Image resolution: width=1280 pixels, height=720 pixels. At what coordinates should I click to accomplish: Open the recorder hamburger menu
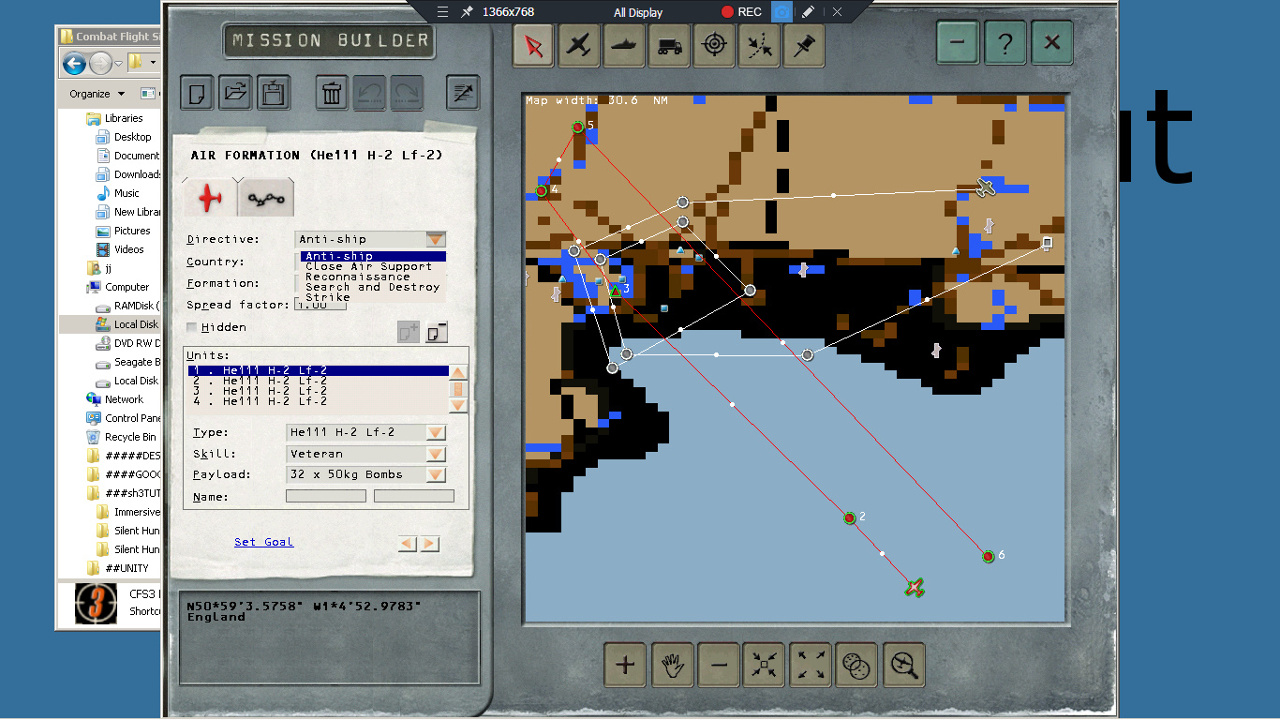[x=442, y=12]
